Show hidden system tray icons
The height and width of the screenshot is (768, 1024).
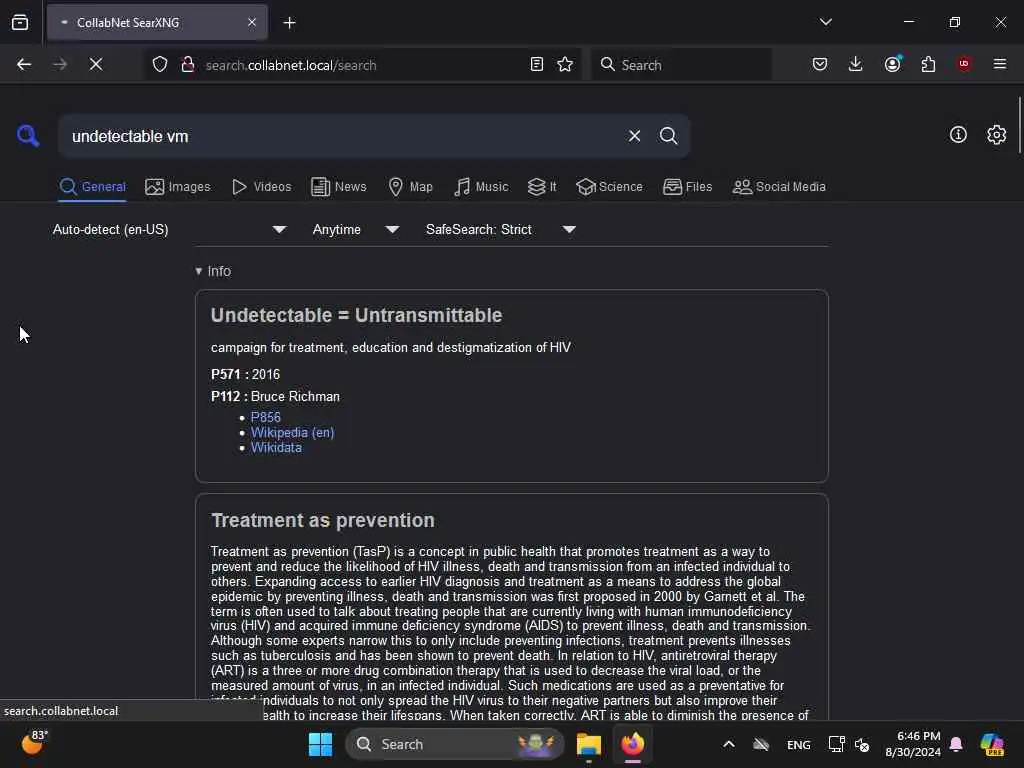tap(729, 744)
